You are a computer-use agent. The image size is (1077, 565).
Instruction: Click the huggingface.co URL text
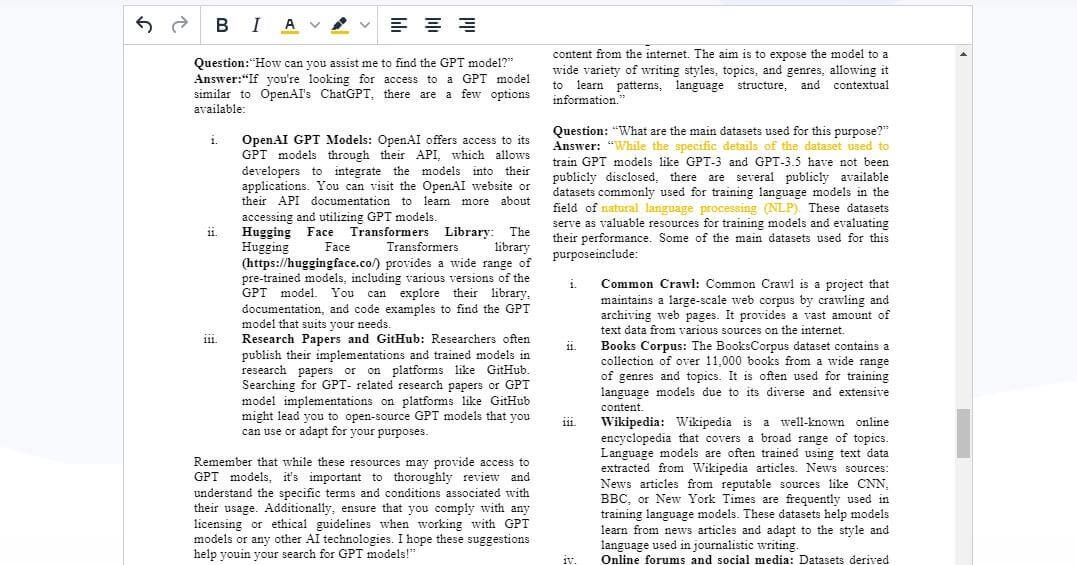point(311,263)
